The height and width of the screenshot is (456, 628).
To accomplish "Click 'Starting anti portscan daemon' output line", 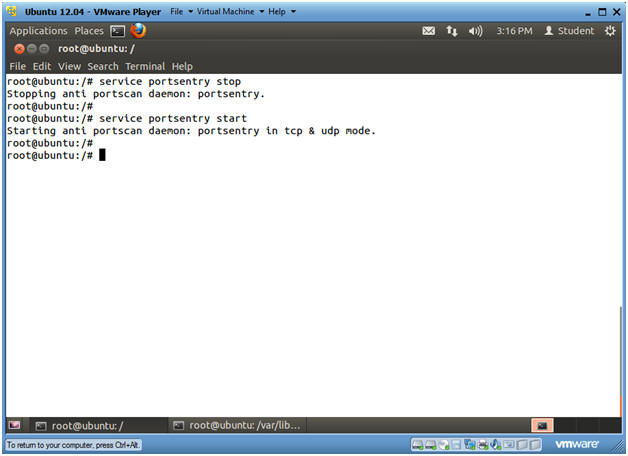I will click(x=191, y=131).
